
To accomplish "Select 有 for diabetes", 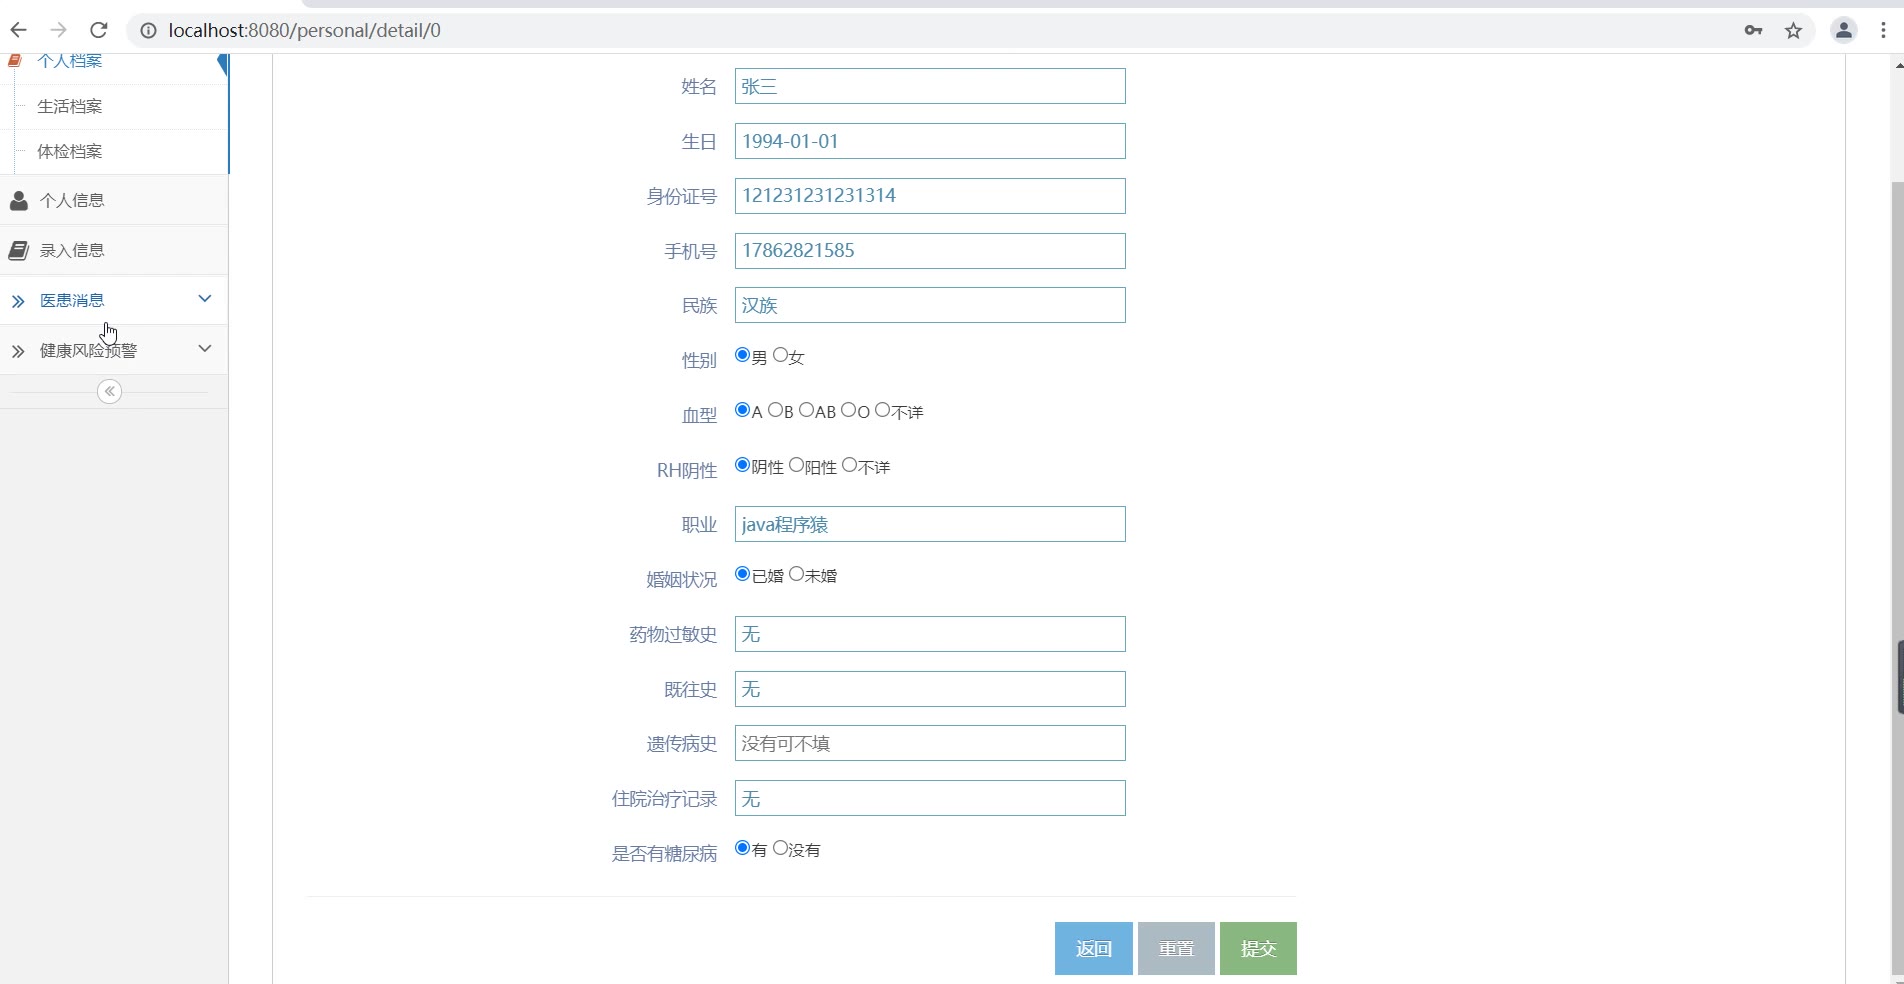I will click(x=742, y=848).
